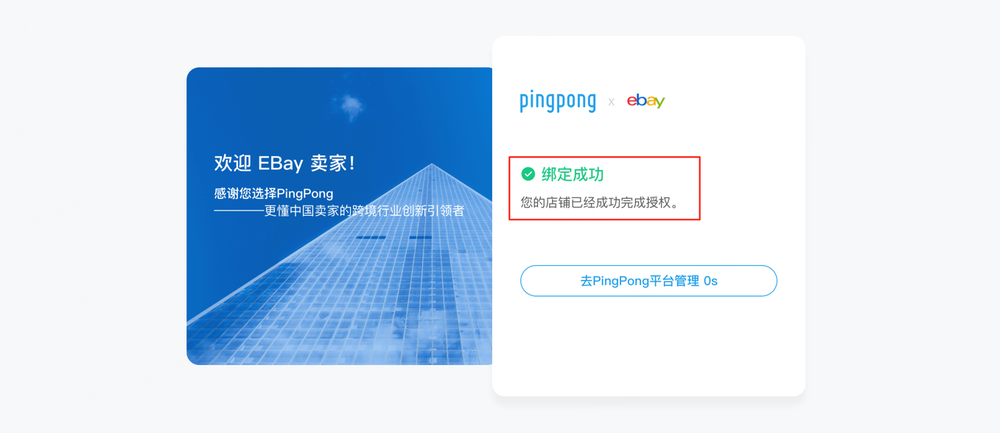
Task: Click 去PingPong平台管理 button
Action: [x=649, y=281]
